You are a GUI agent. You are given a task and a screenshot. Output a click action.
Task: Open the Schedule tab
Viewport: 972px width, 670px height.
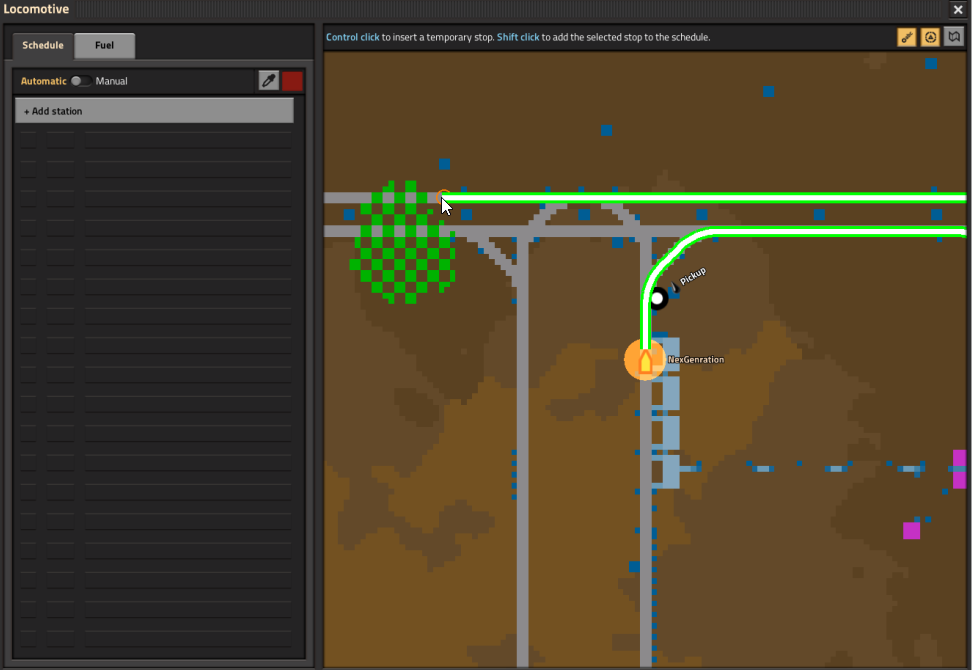(x=43, y=45)
